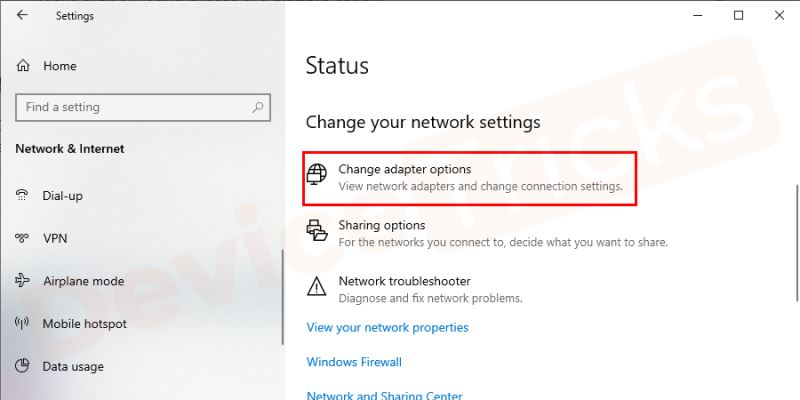The height and width of the screenshot is (400, 800).
Task: Open Sharing options
Action: click(381, 226)
